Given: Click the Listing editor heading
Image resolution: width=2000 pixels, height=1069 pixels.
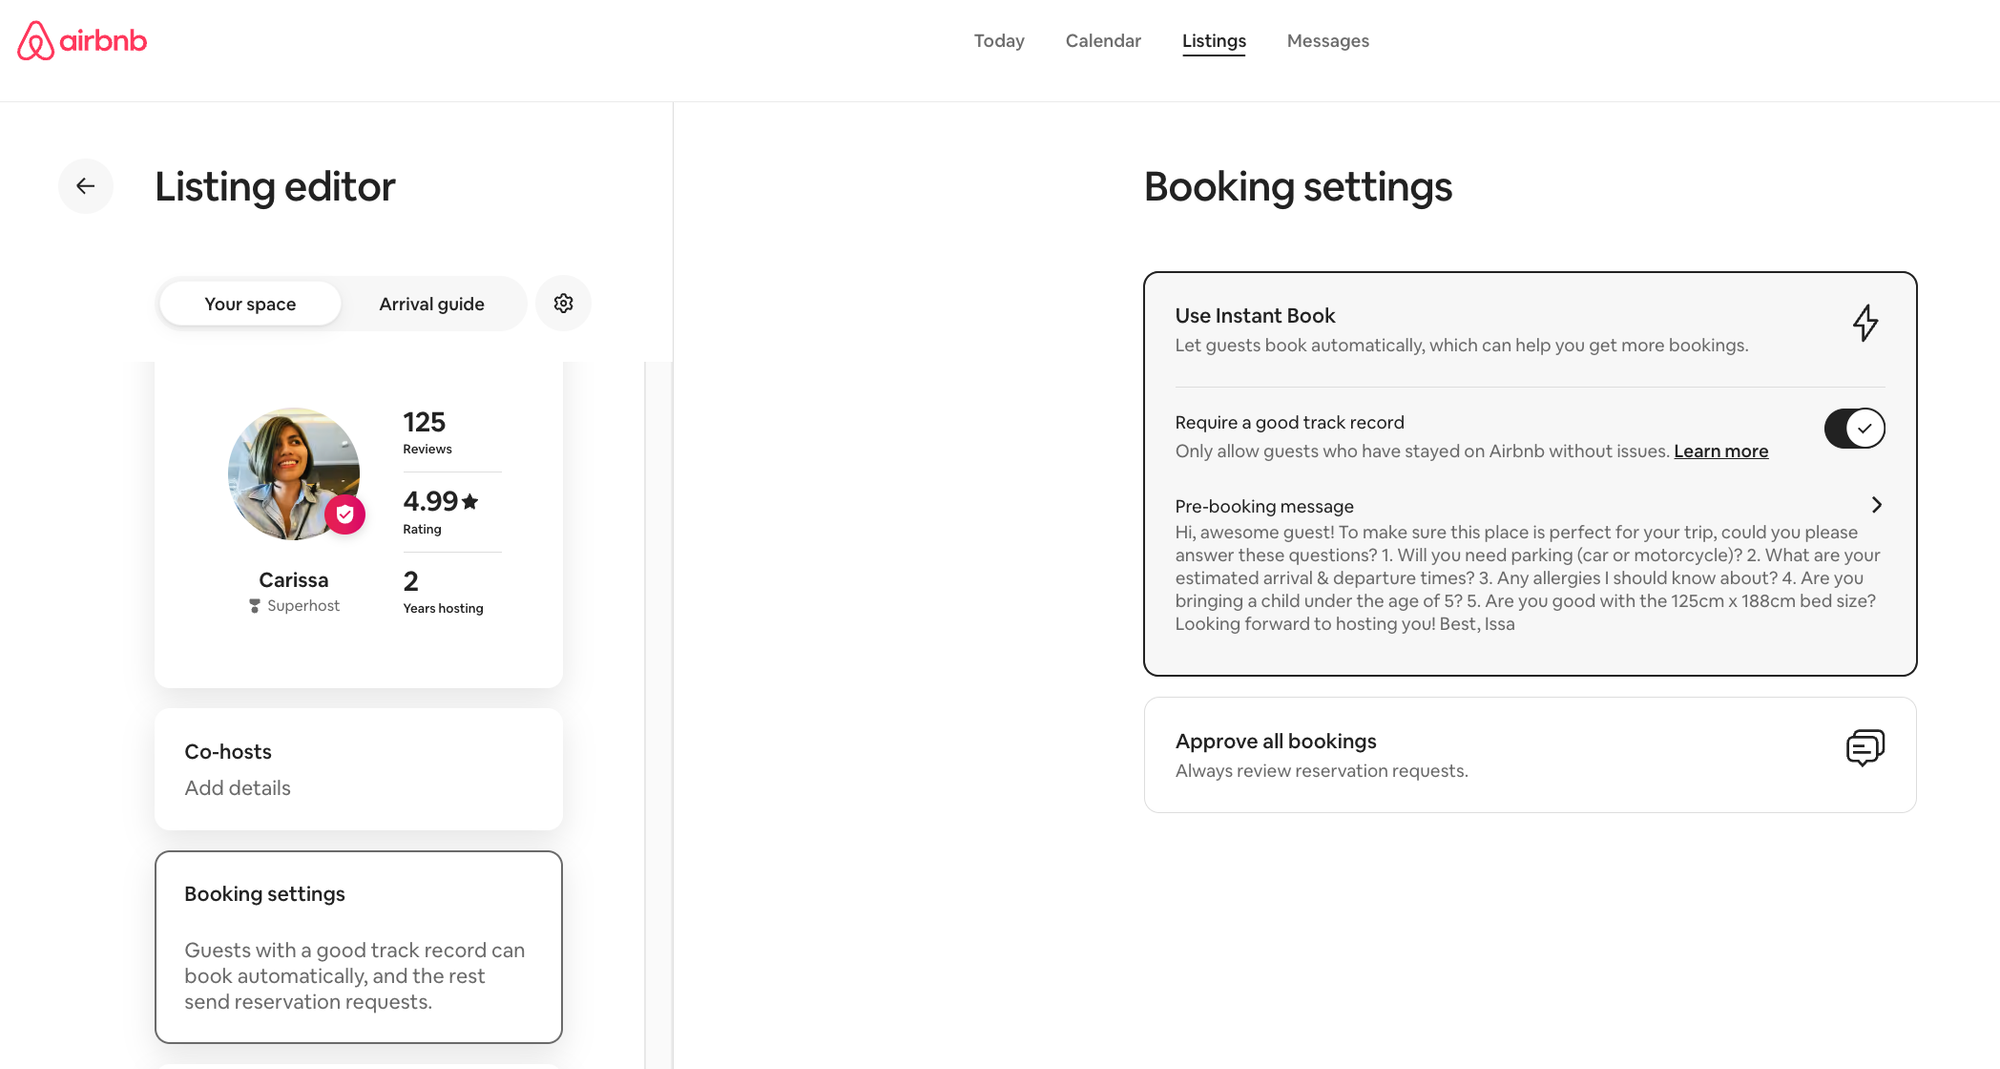Looking at the screenshot, I should coord(275,187).
